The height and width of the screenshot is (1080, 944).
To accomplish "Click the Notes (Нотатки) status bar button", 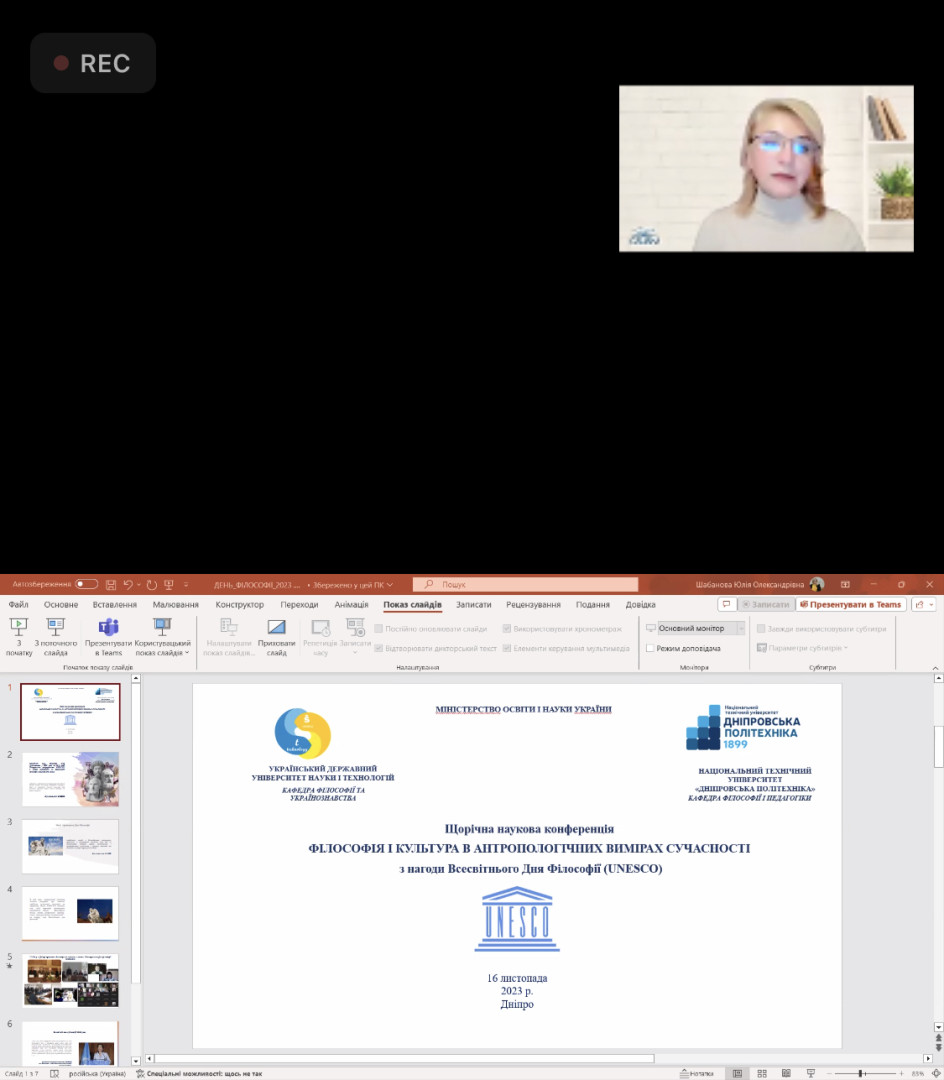I will [x=697, y=1073].
